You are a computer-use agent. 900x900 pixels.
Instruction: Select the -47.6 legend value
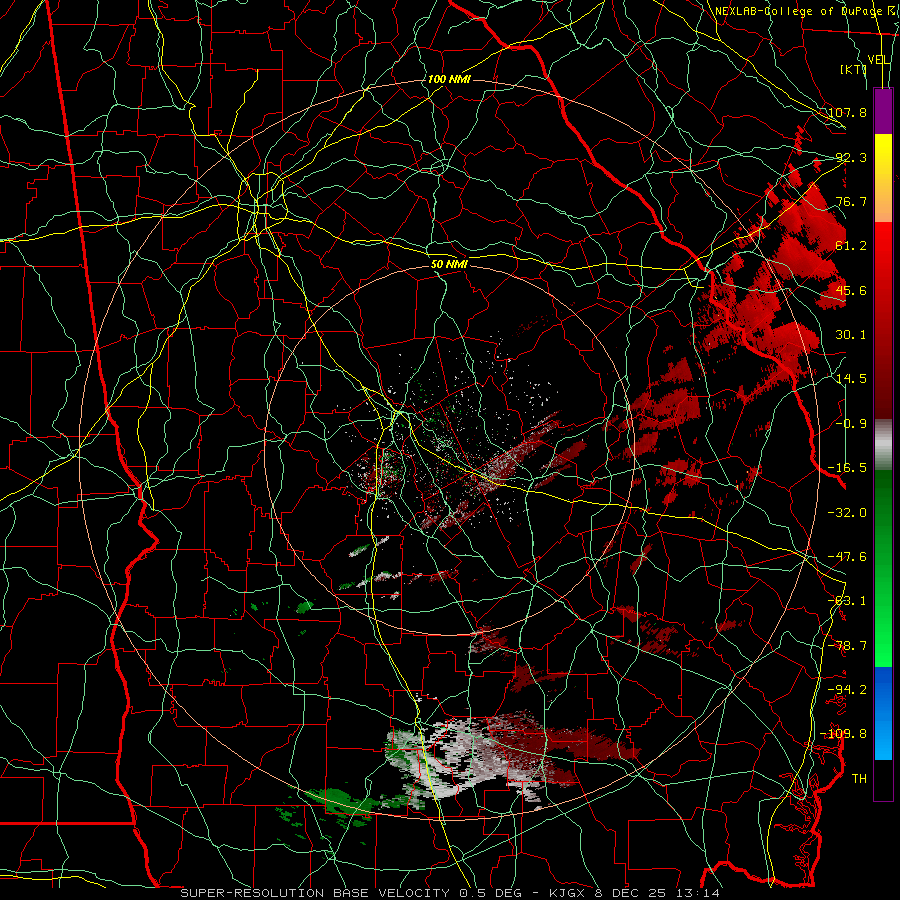pyautogui.click(x=847, y=556)
